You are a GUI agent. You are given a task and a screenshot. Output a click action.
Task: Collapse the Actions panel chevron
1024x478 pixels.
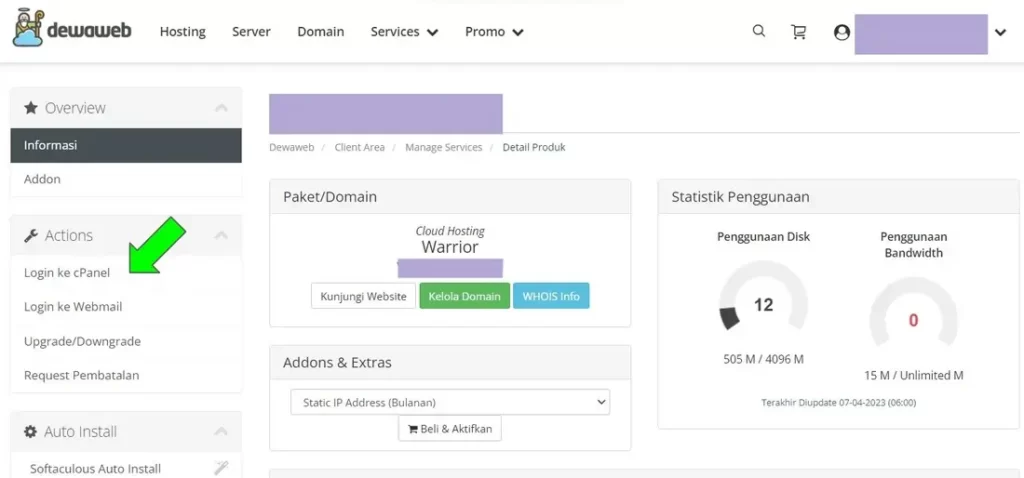tap(221, 235)
